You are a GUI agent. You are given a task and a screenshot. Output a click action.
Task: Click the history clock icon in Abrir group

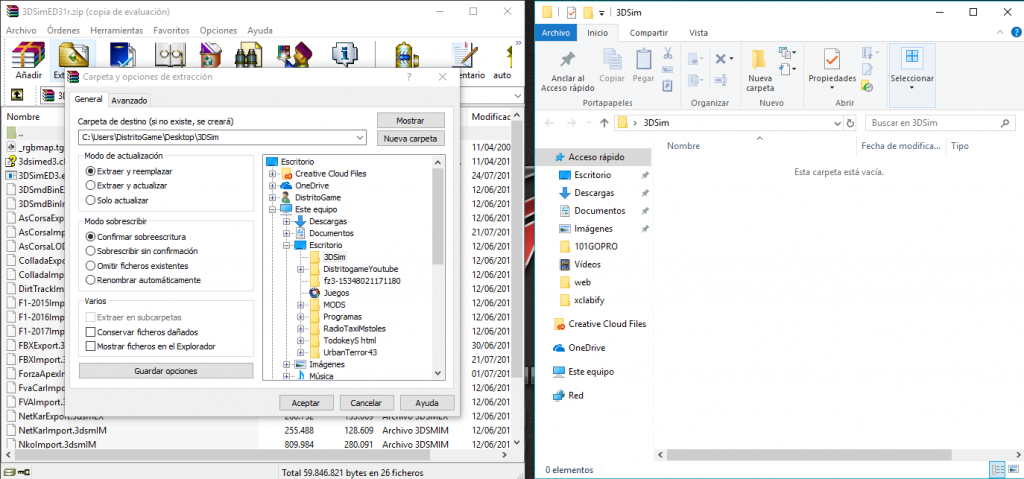point(867,86)
